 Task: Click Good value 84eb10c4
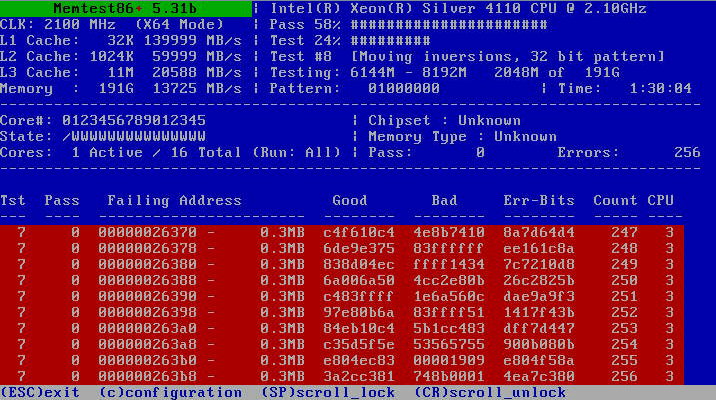[x=359, y=328]
